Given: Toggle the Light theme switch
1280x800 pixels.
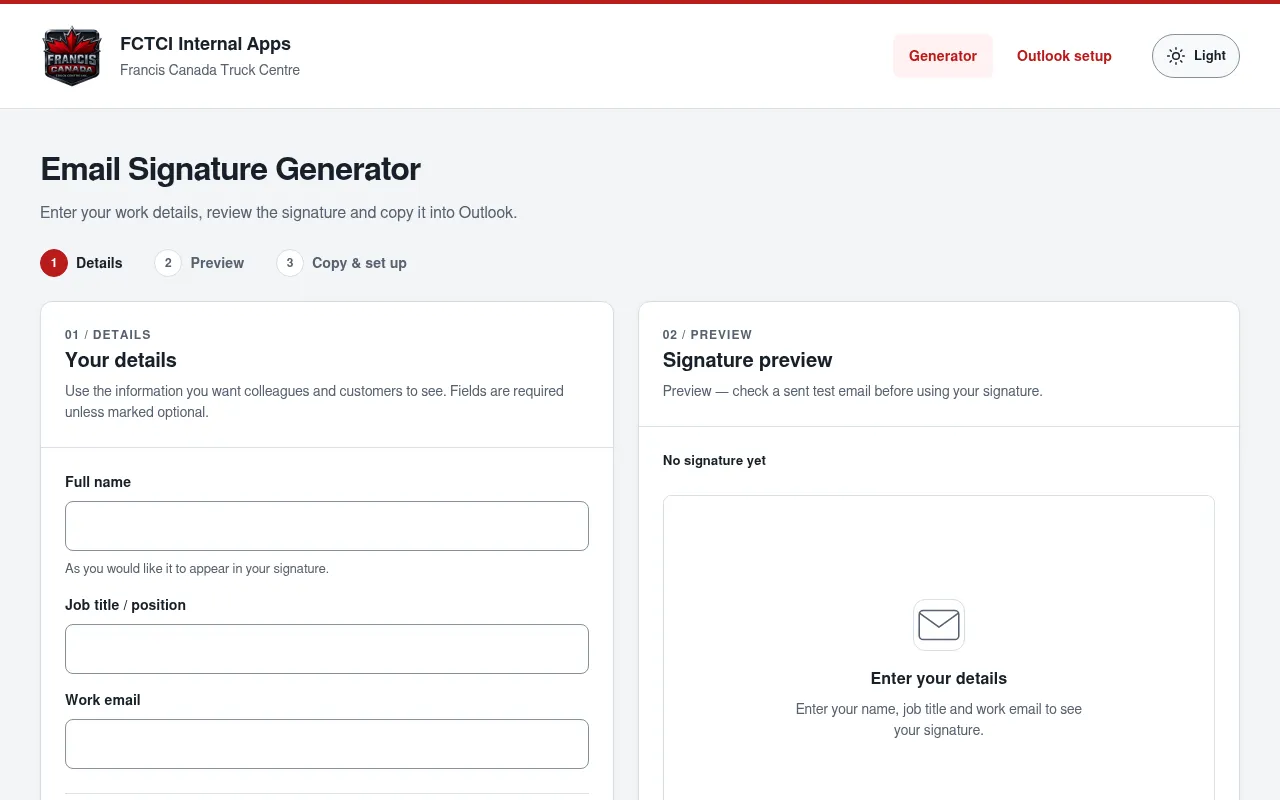Looking at the screenshot, I should pos(1196,56).
